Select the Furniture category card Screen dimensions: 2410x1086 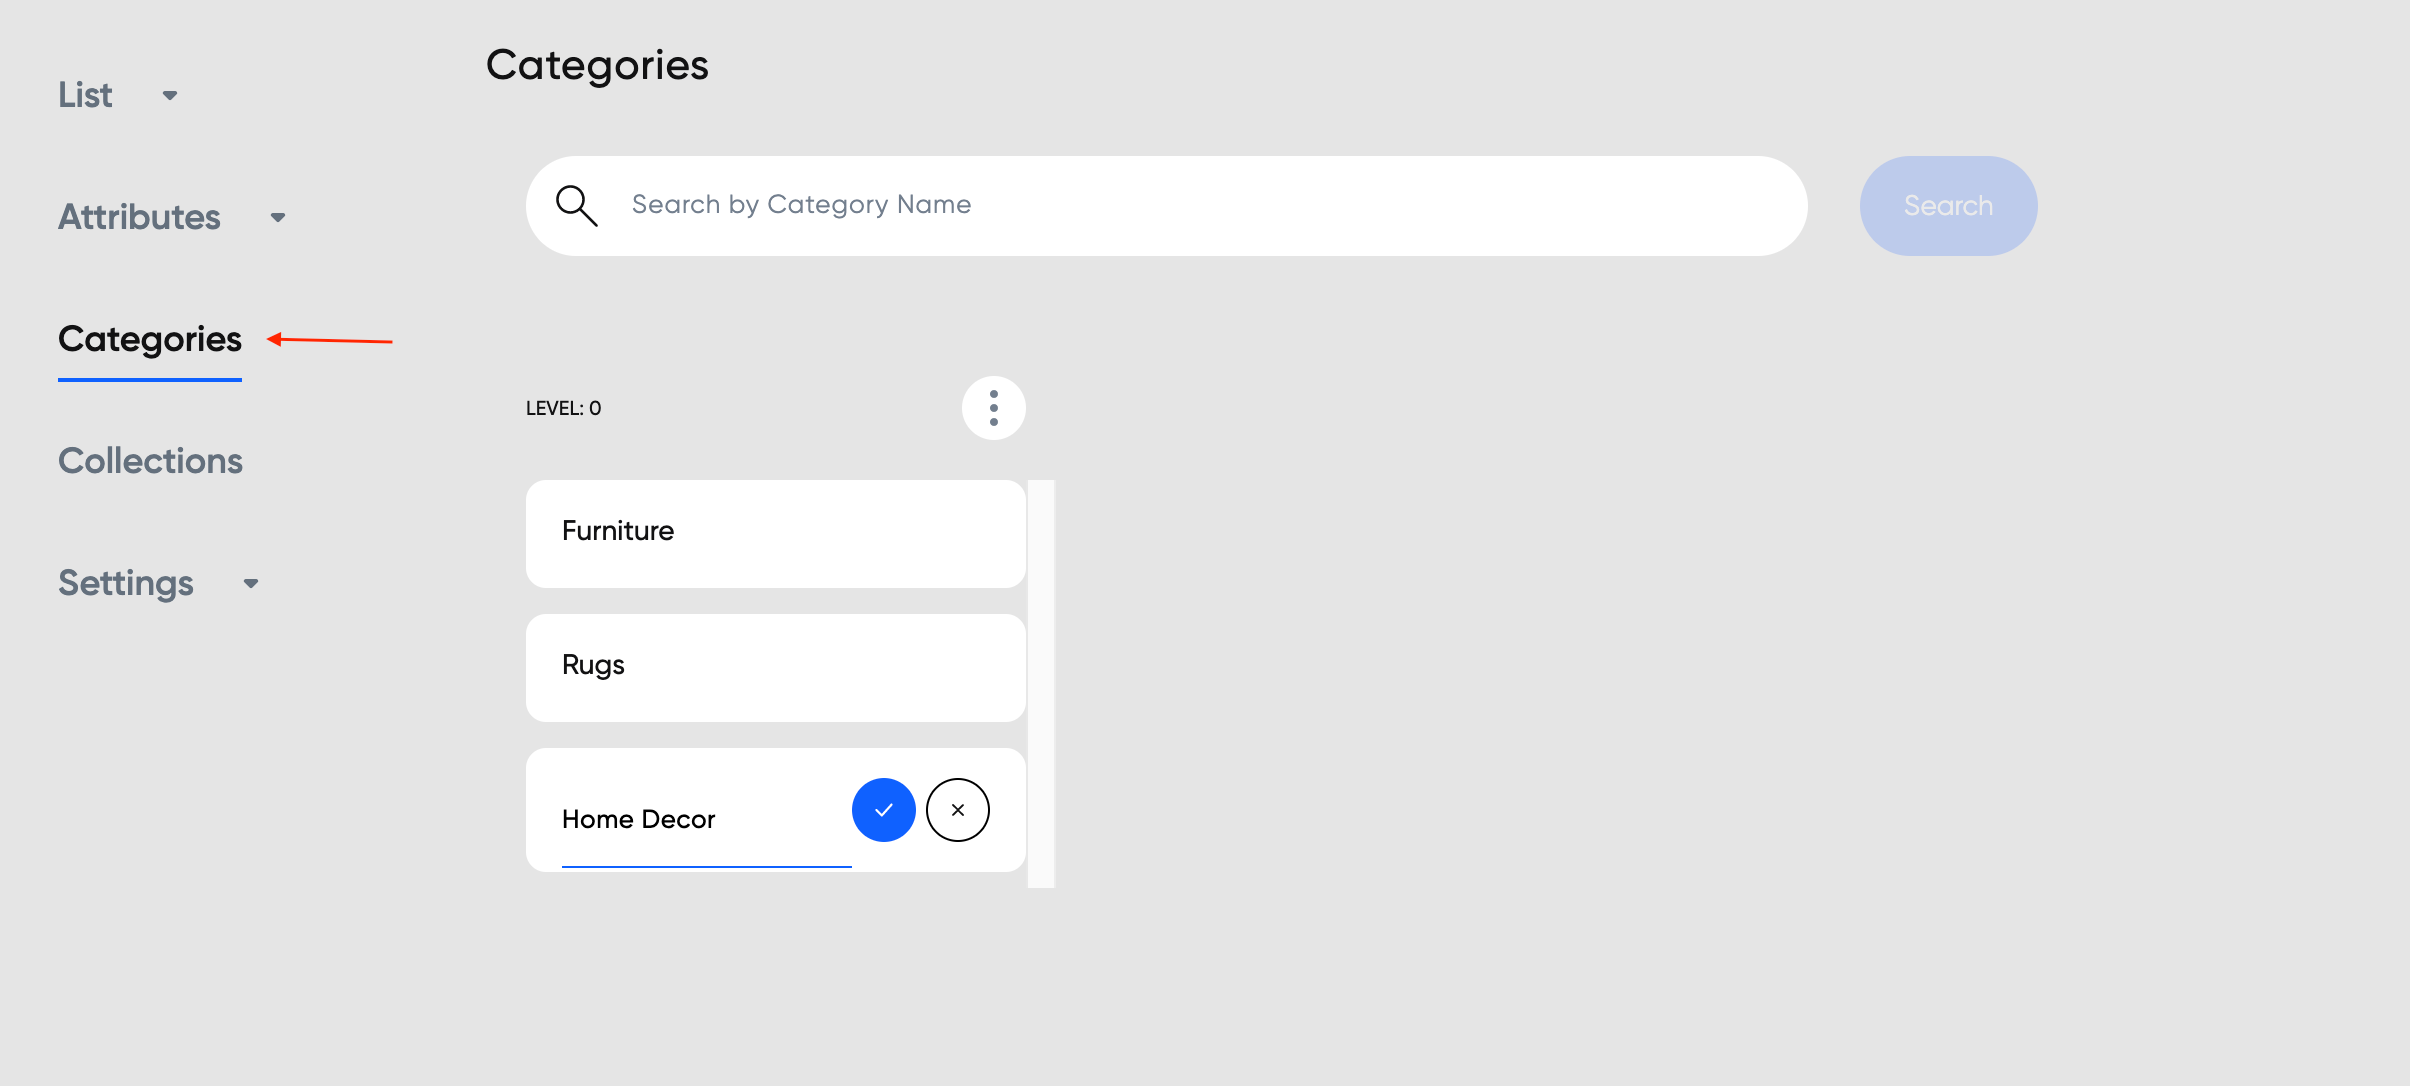776,534
